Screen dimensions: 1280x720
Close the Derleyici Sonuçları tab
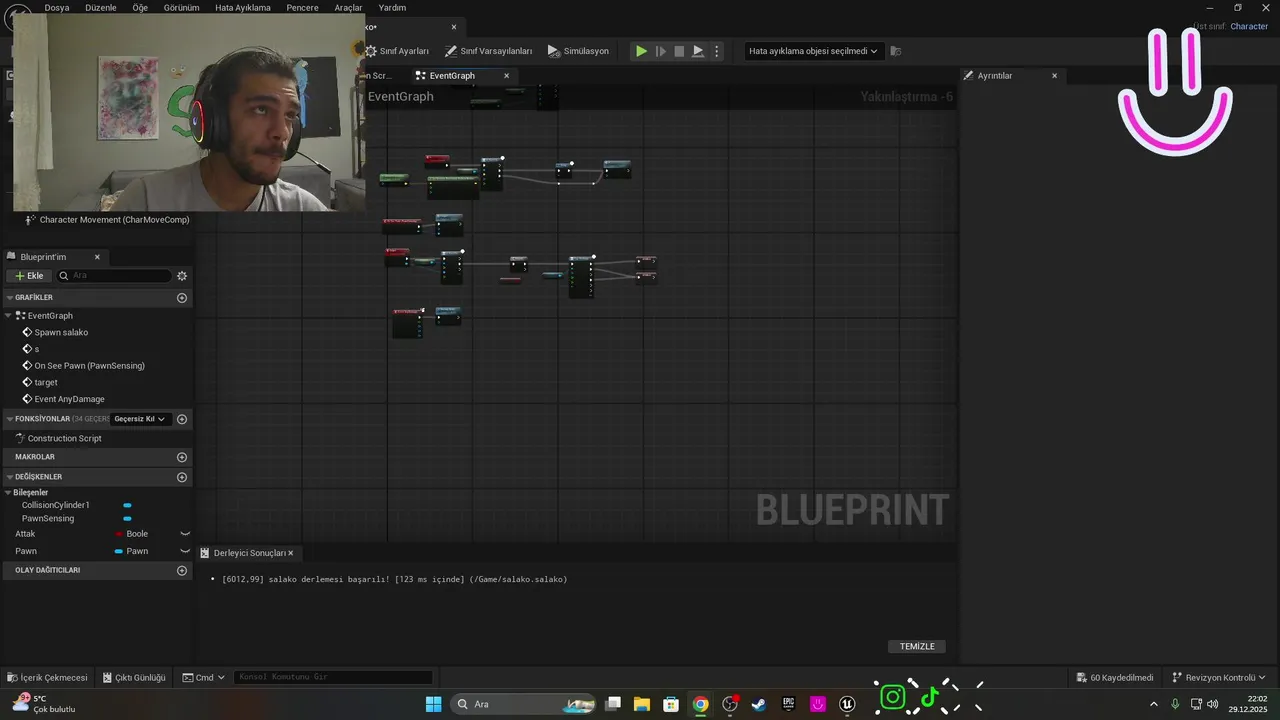coord(291,553)
